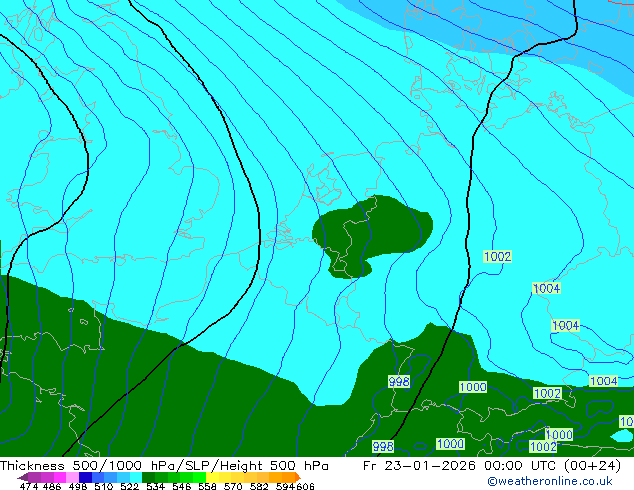Viewport: 634px width, 490px height.
Task: Click the topmost 1002 isobar label
Action: point(497,256)
